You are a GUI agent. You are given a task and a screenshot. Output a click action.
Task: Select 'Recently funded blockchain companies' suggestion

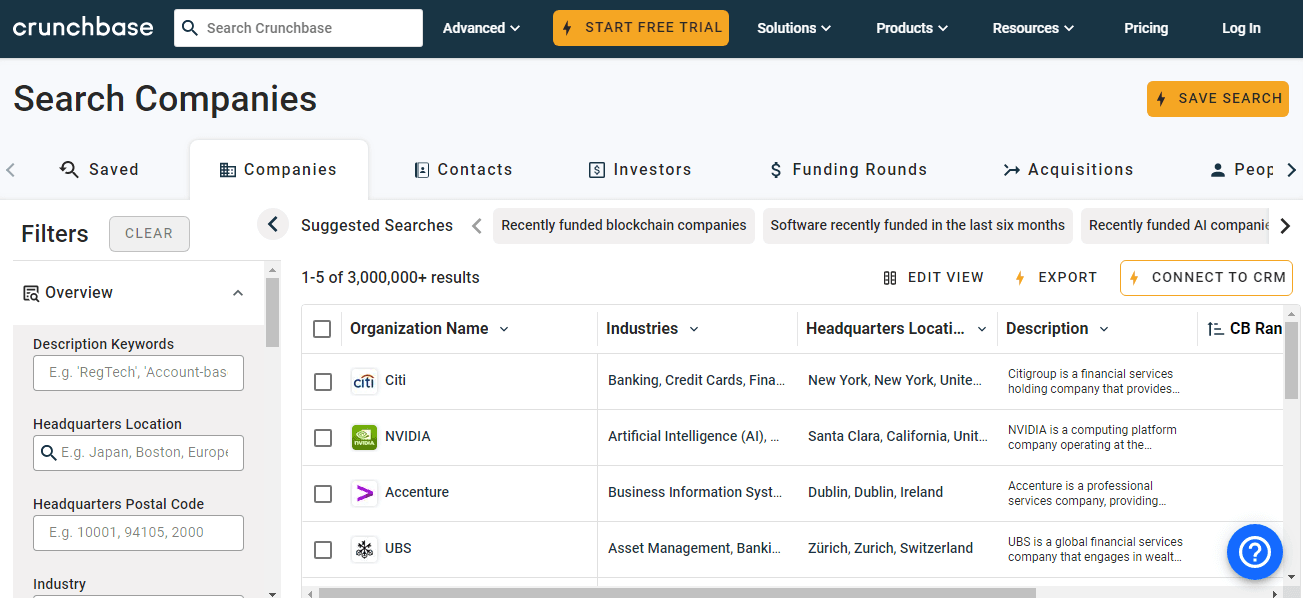624,225
